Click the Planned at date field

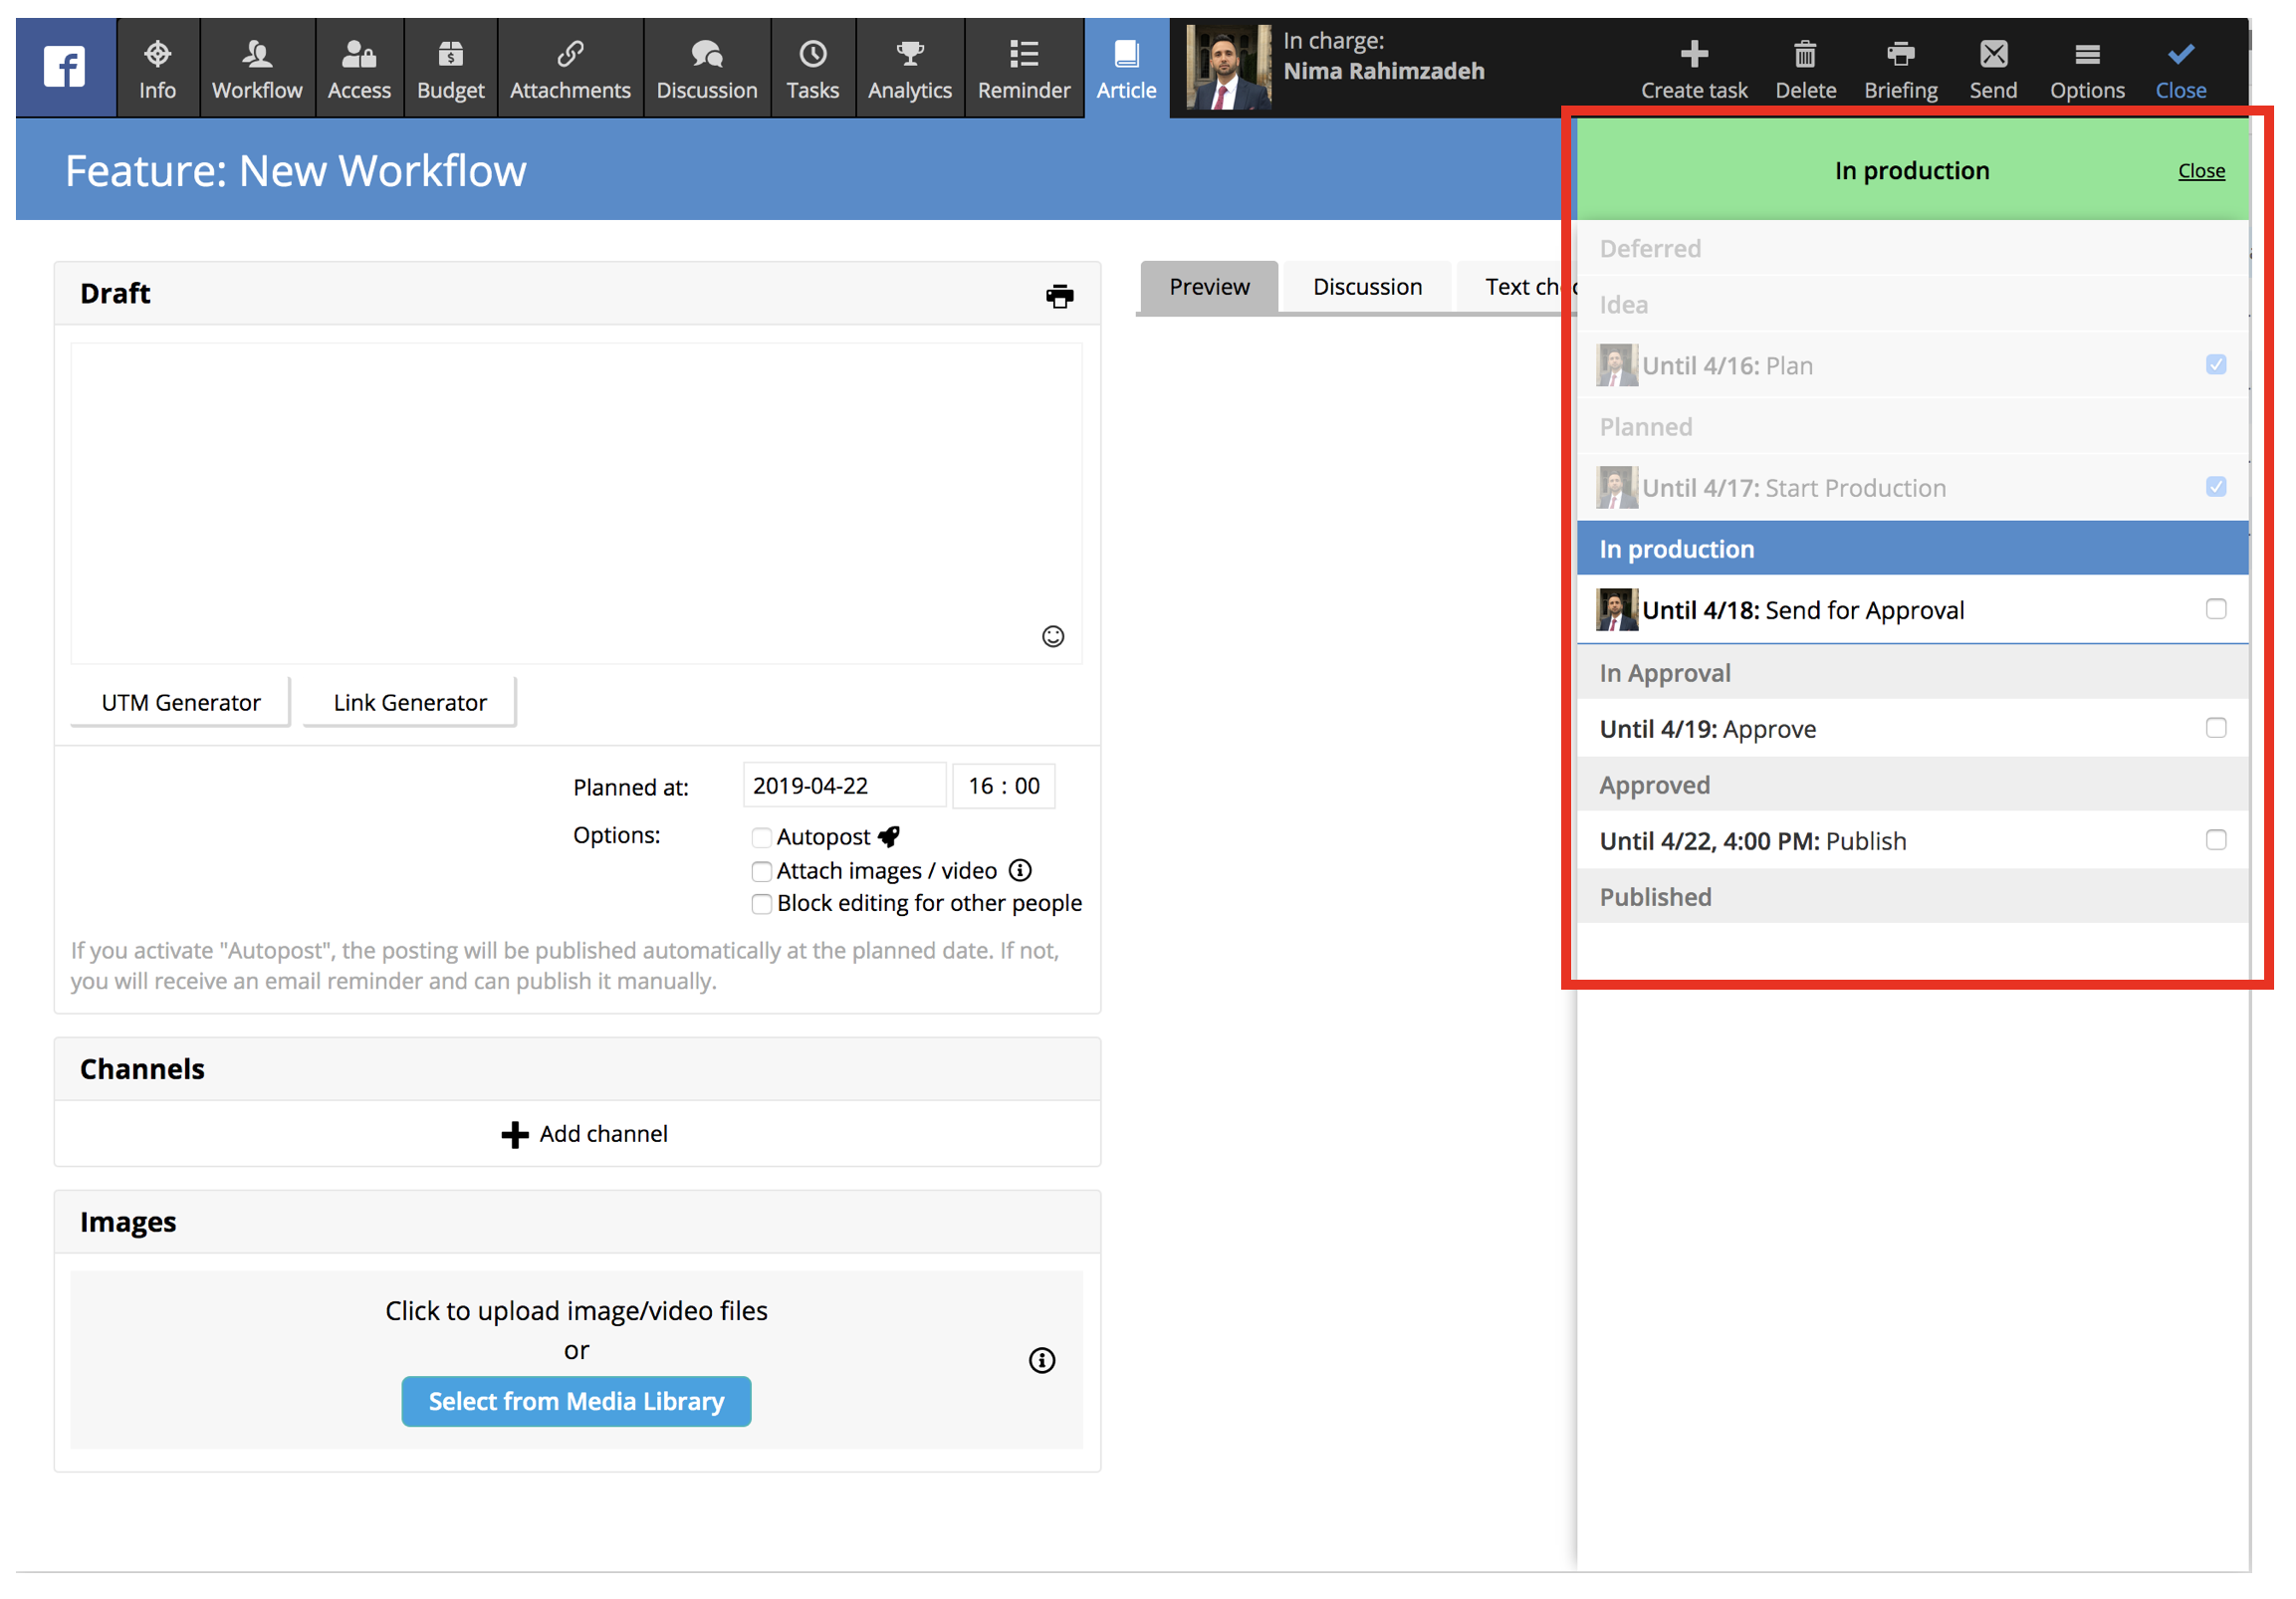[843, 785]
